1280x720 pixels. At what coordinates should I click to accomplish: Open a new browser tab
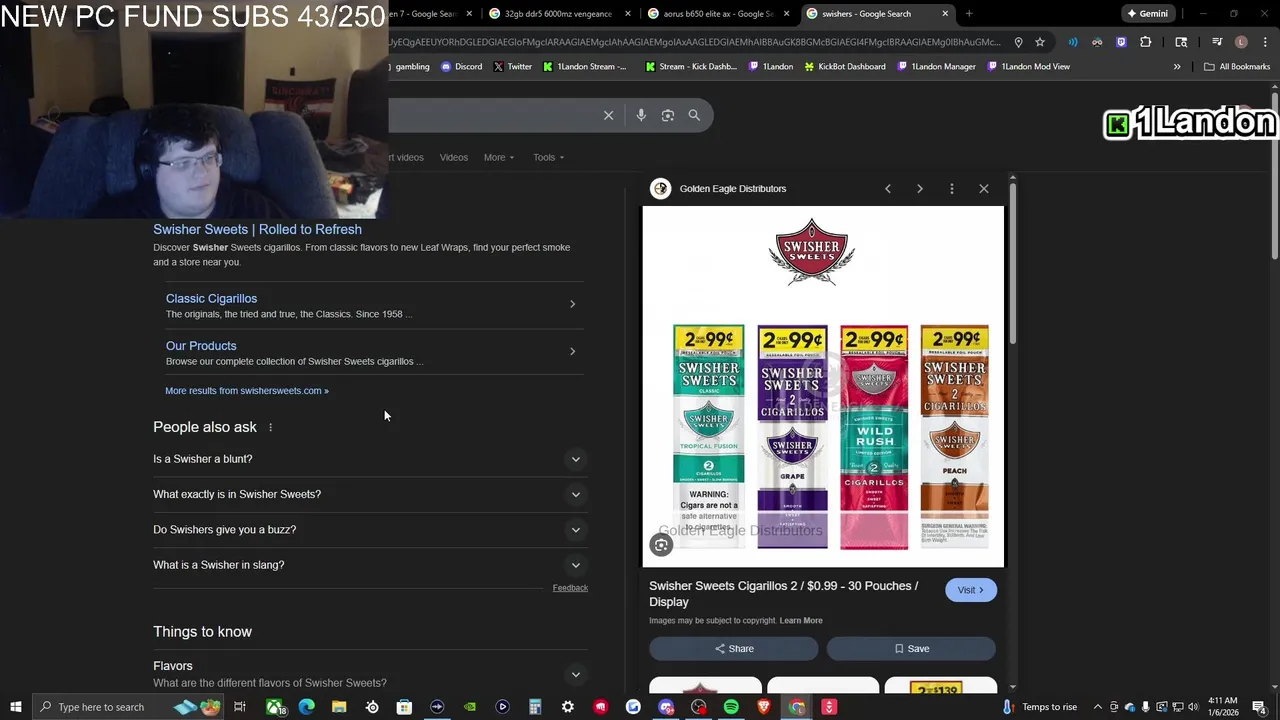click(x=969, y=14)
